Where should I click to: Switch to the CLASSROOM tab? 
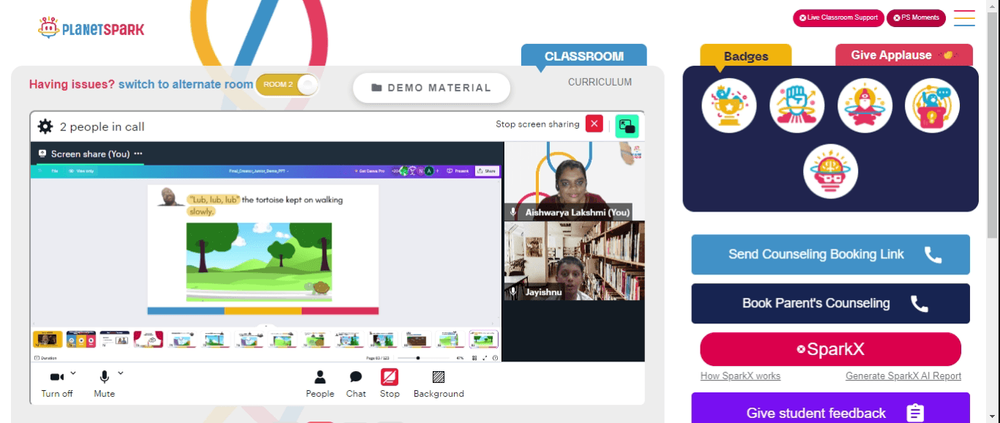tap(584, 56)
